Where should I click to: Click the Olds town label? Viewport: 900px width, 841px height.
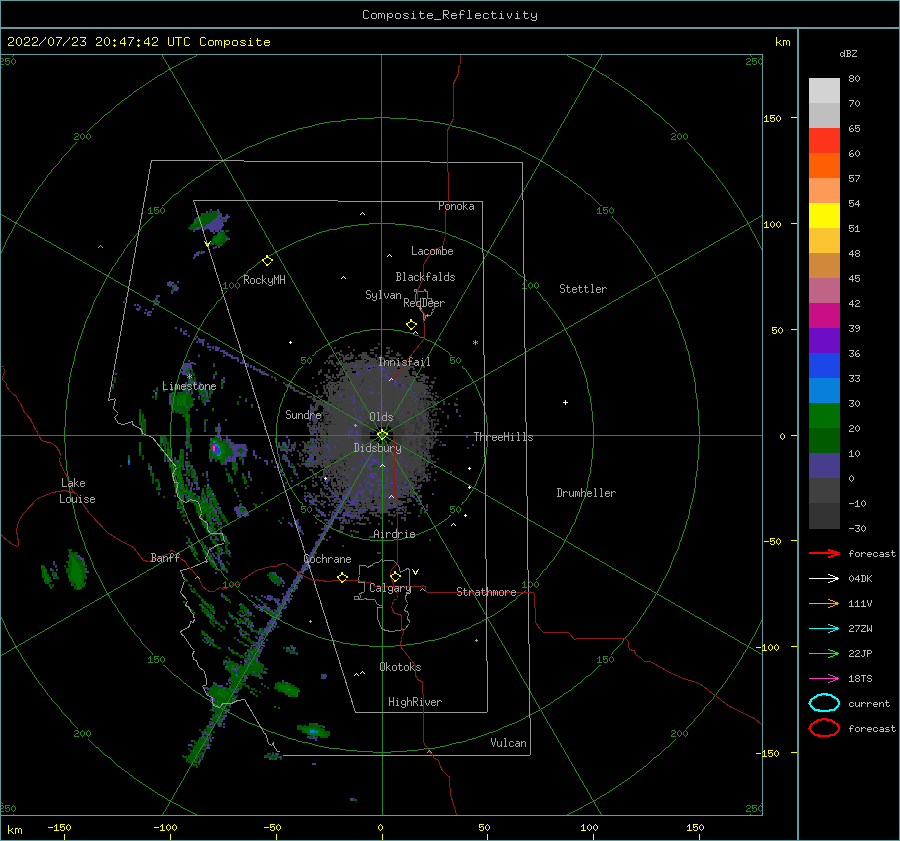coord(381,417)
